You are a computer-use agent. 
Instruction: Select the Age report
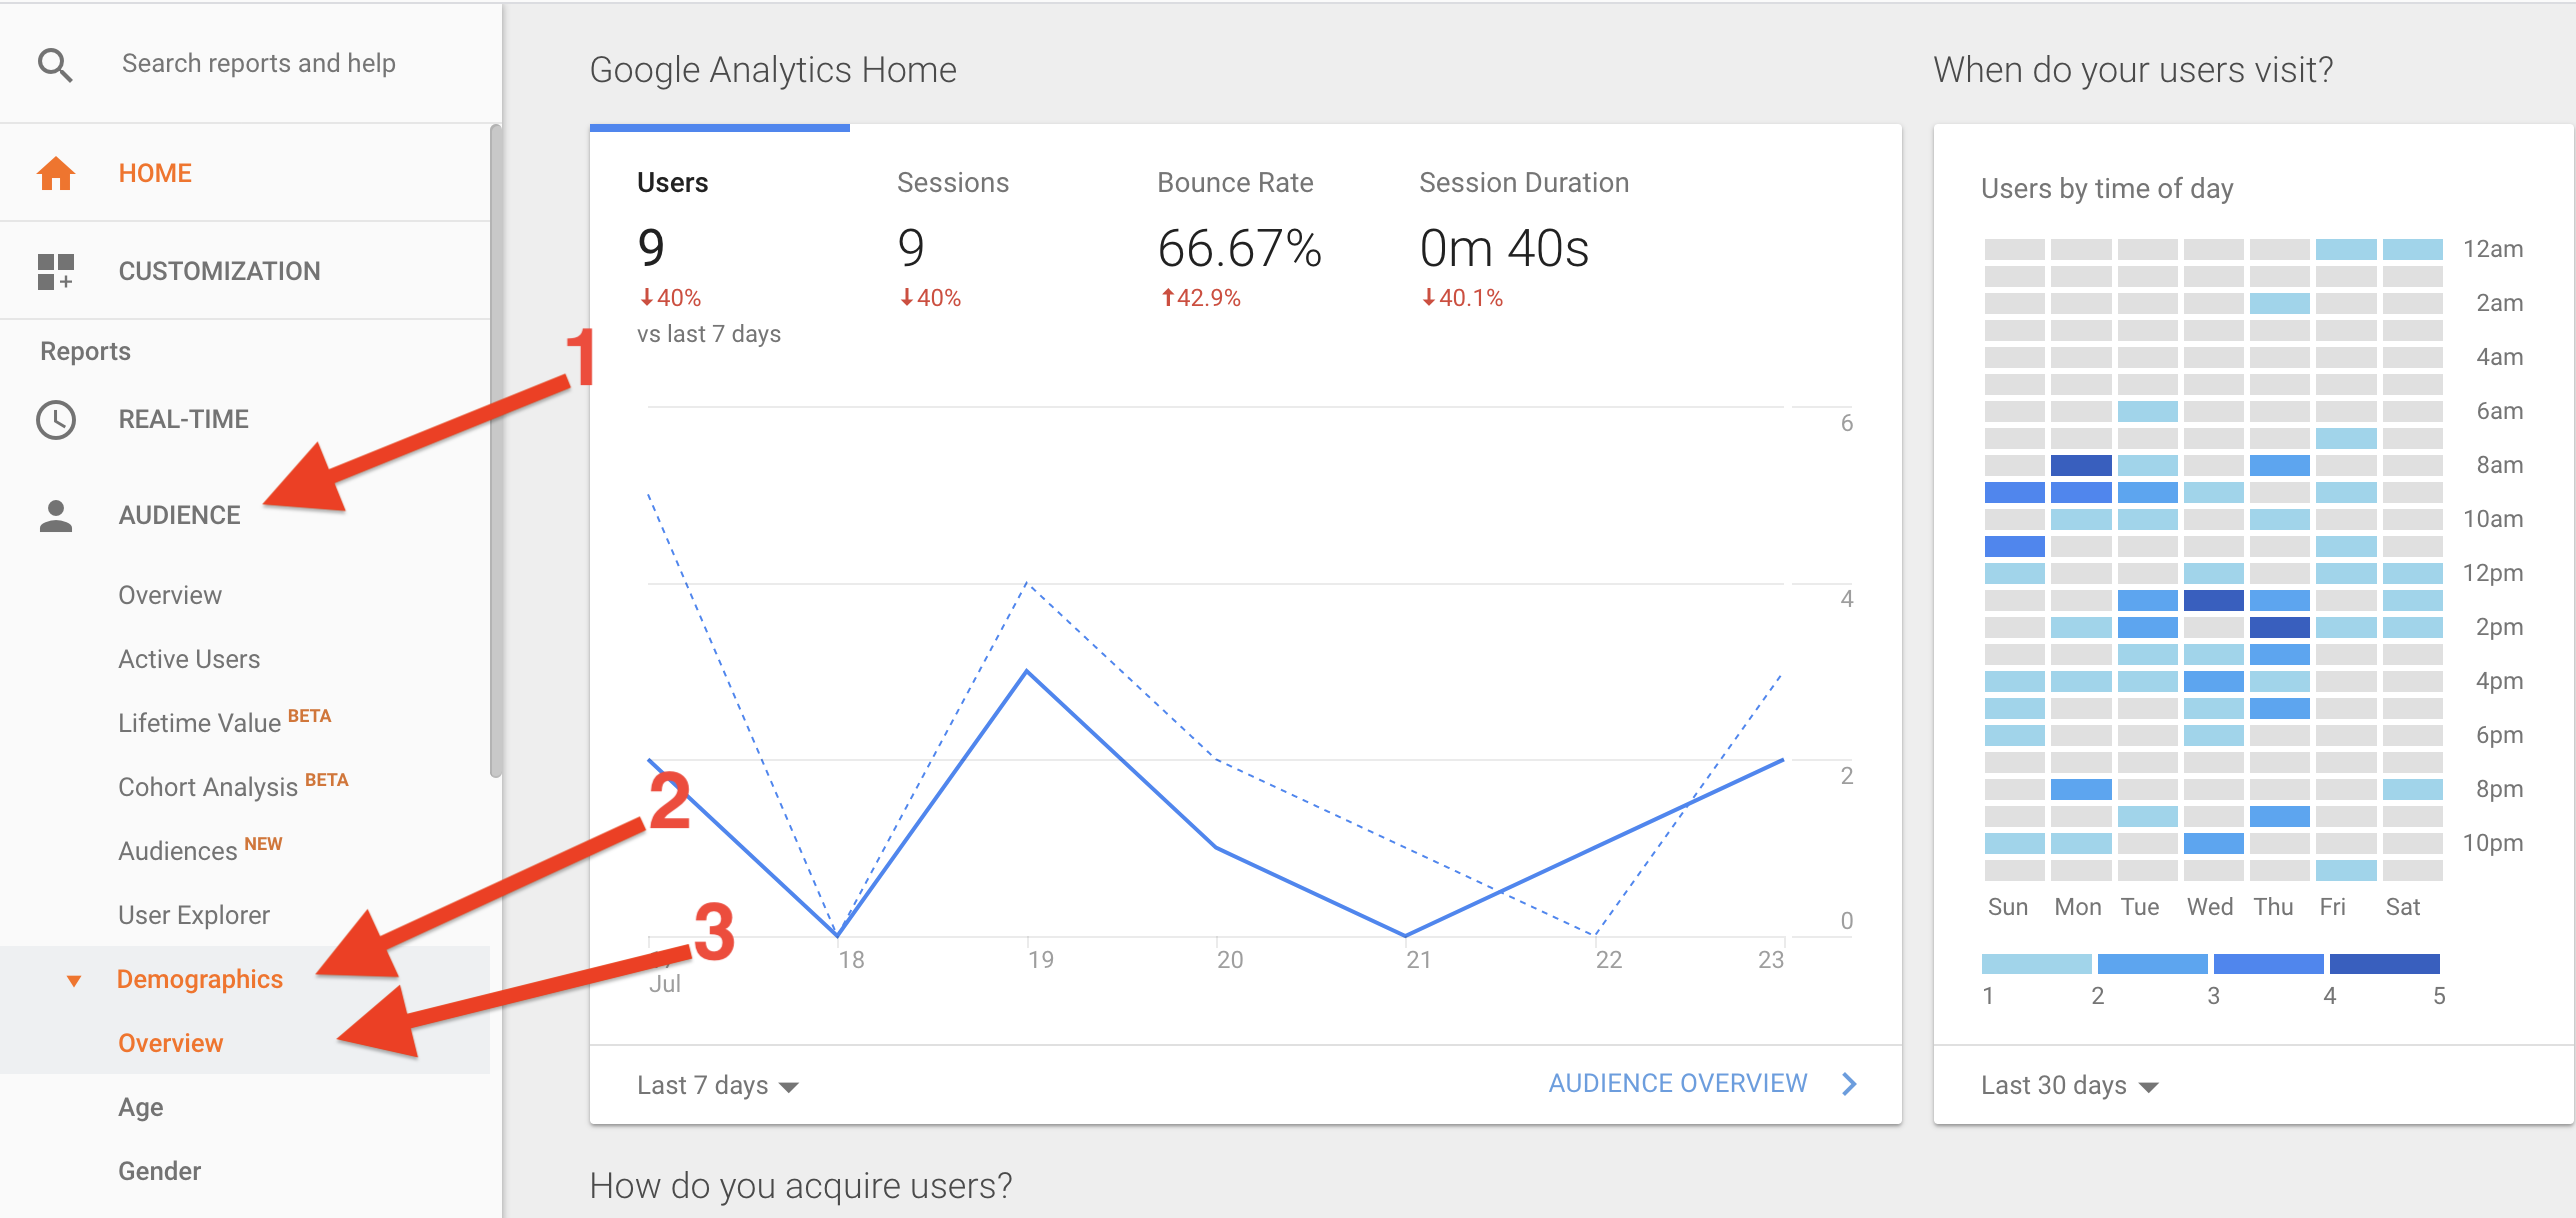139,1106
